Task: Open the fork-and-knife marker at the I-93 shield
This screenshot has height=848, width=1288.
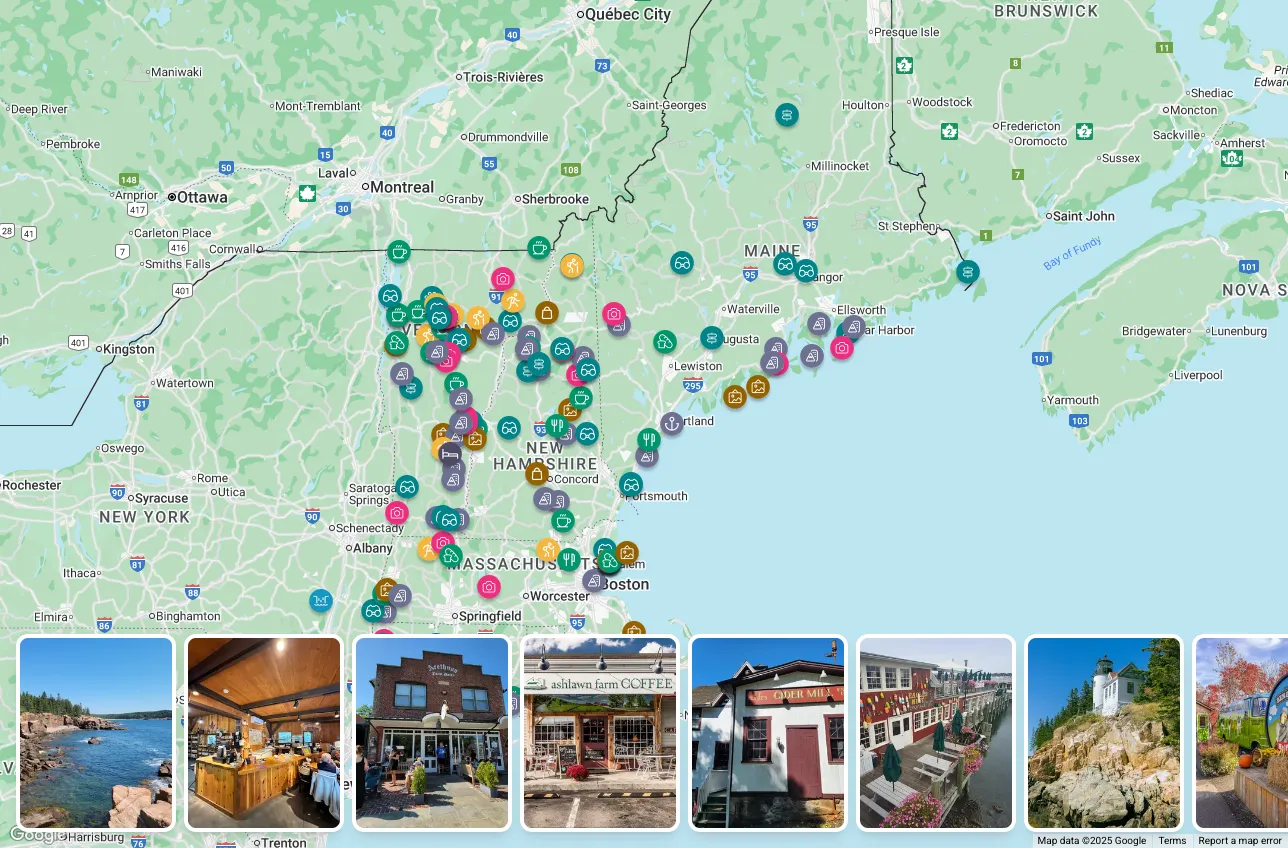Action: pos(556,426)
